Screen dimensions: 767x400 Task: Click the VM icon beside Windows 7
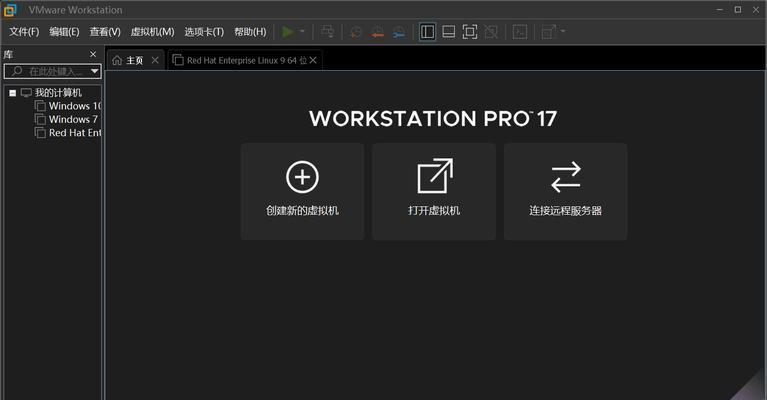[x=41, y=119]
